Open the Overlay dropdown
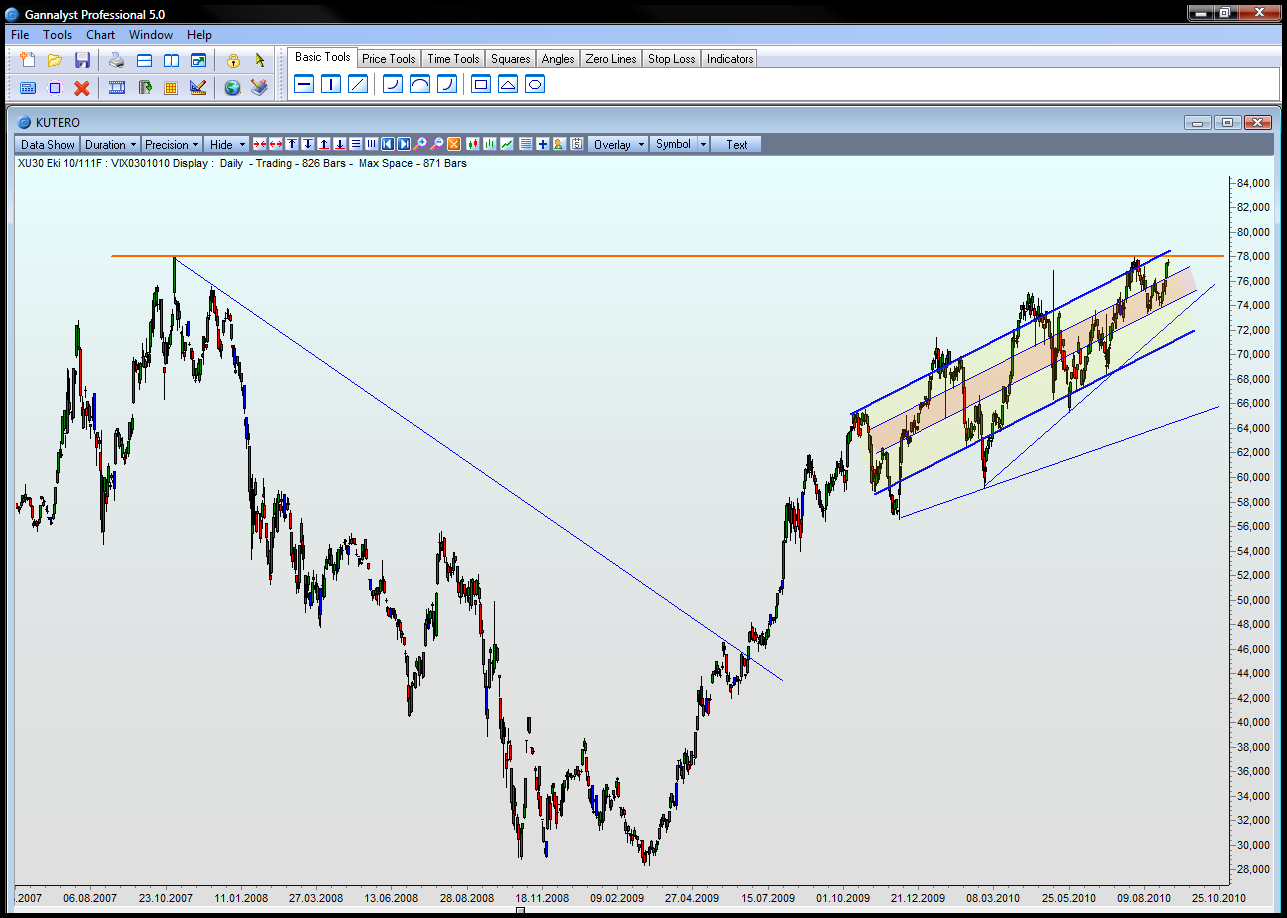This screenshot has height=918, width=1287. click(x=617, y=144)
